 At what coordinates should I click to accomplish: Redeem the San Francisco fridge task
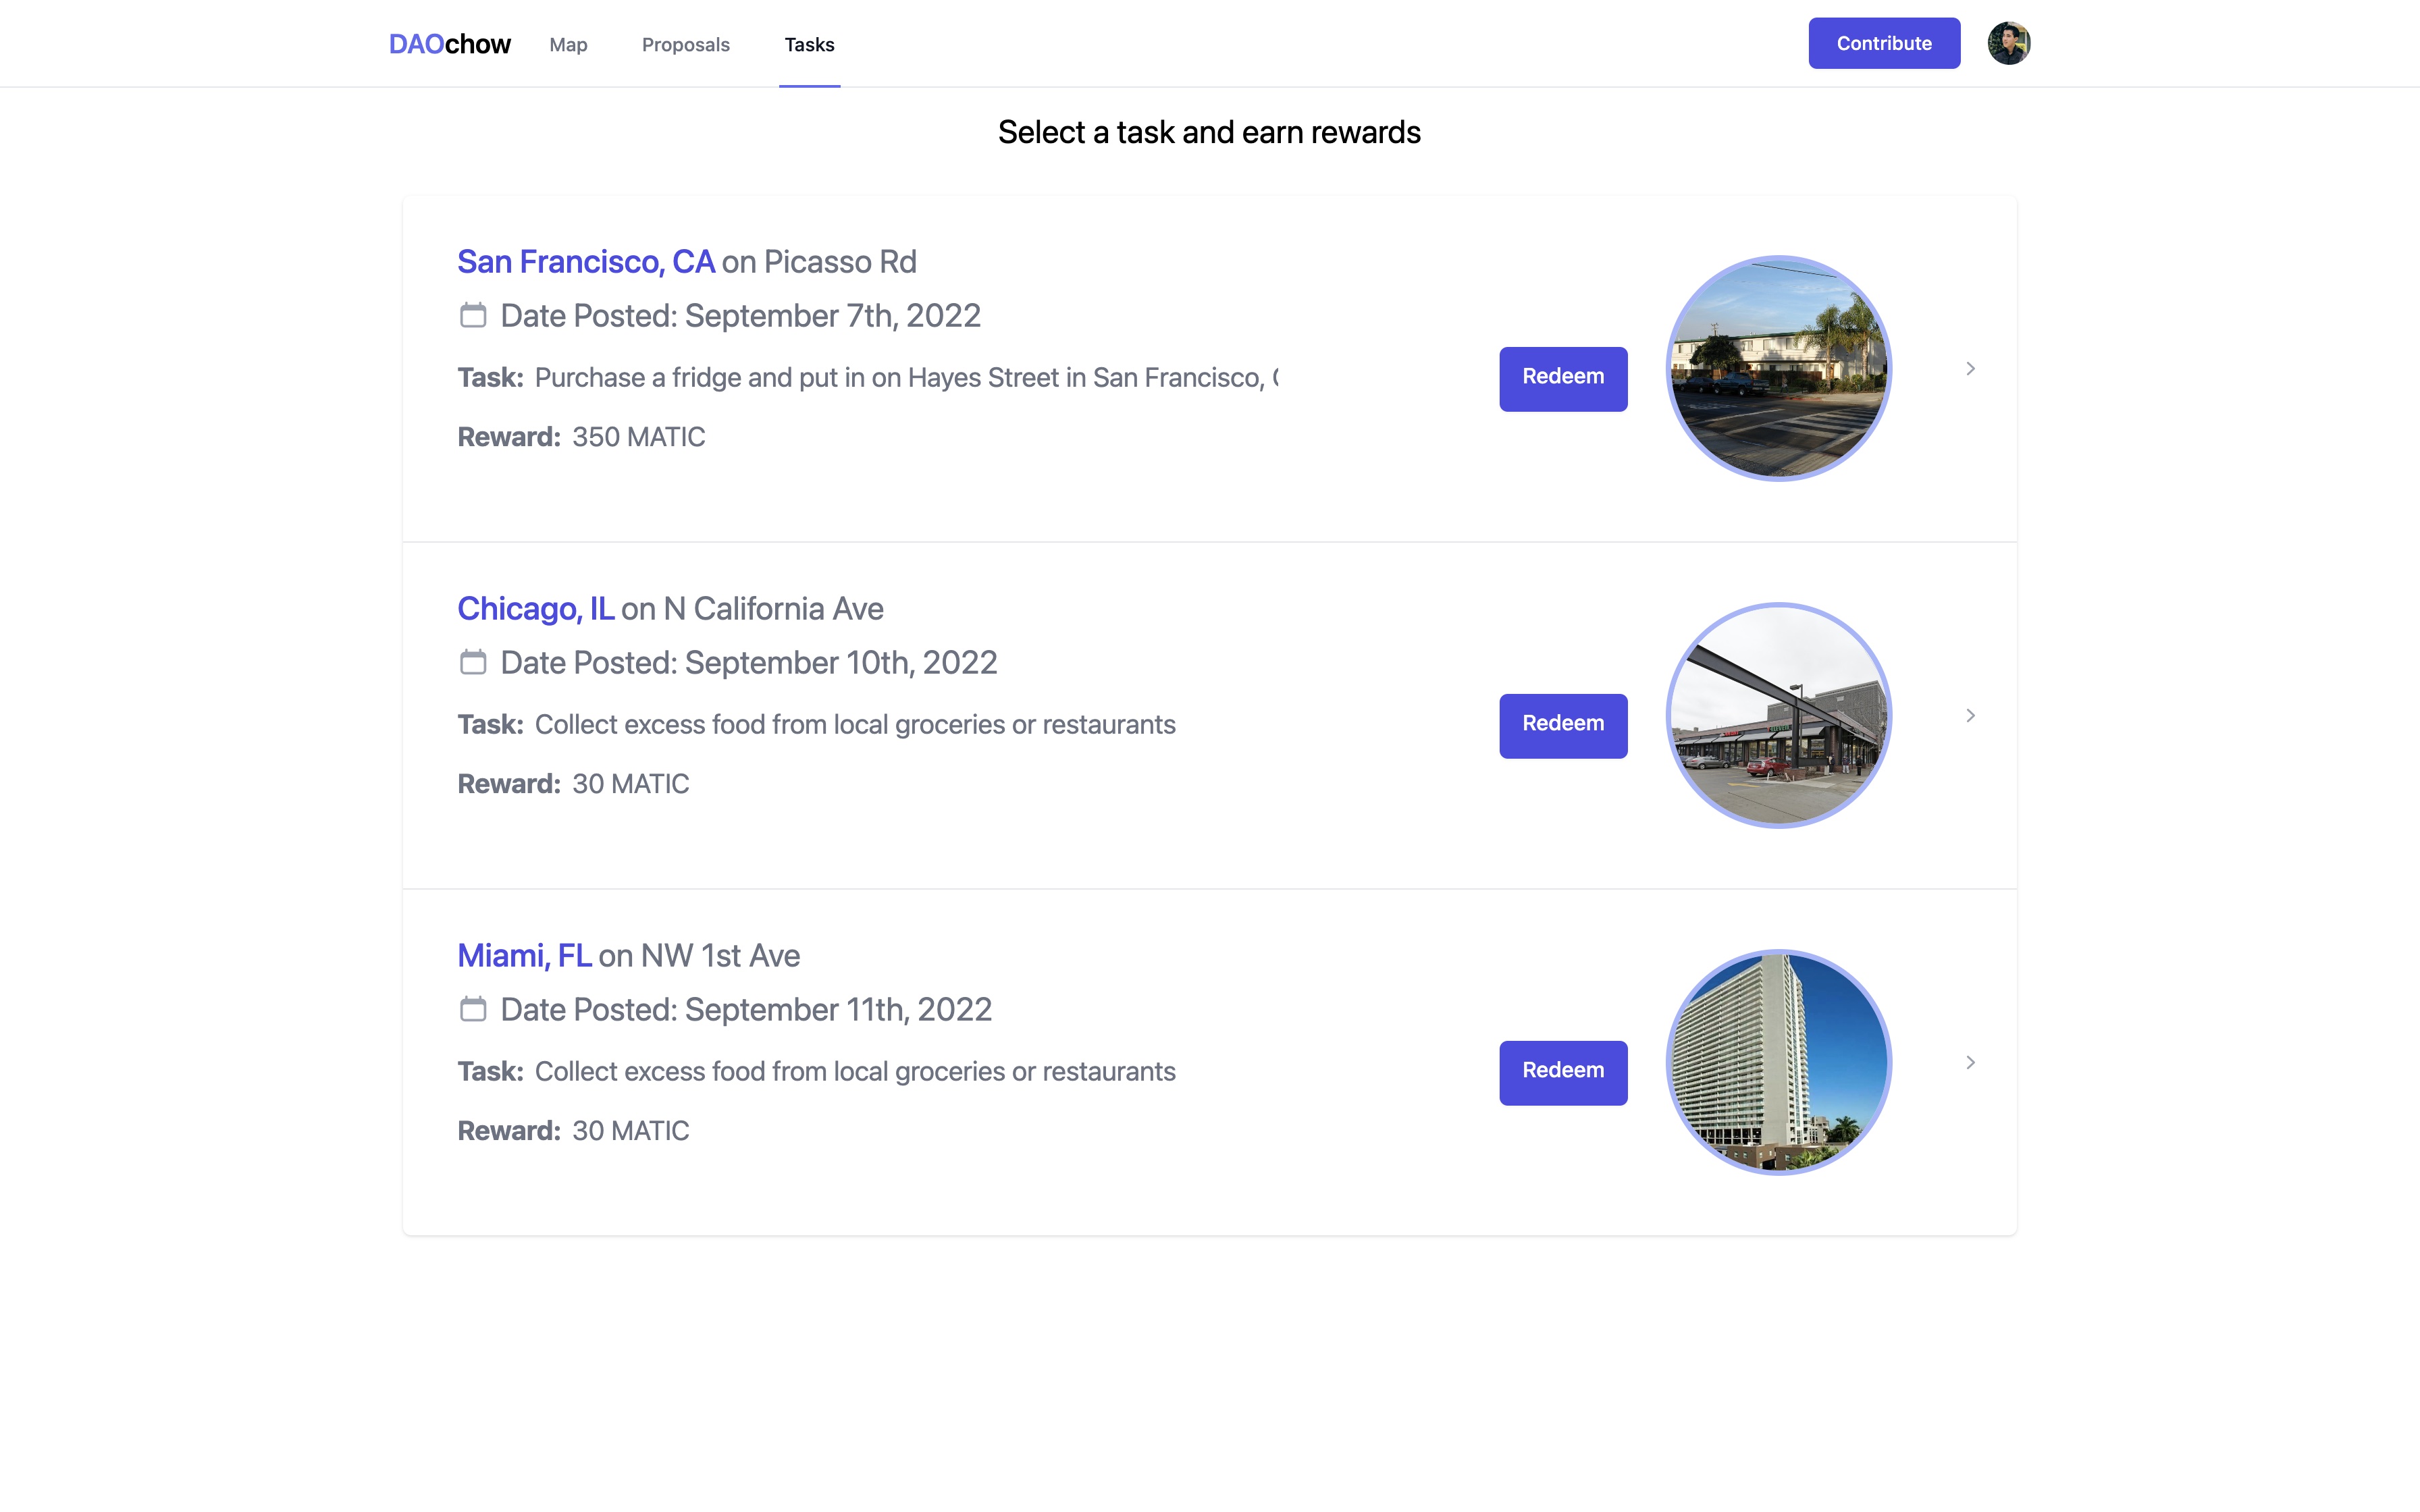[1562, 378]
